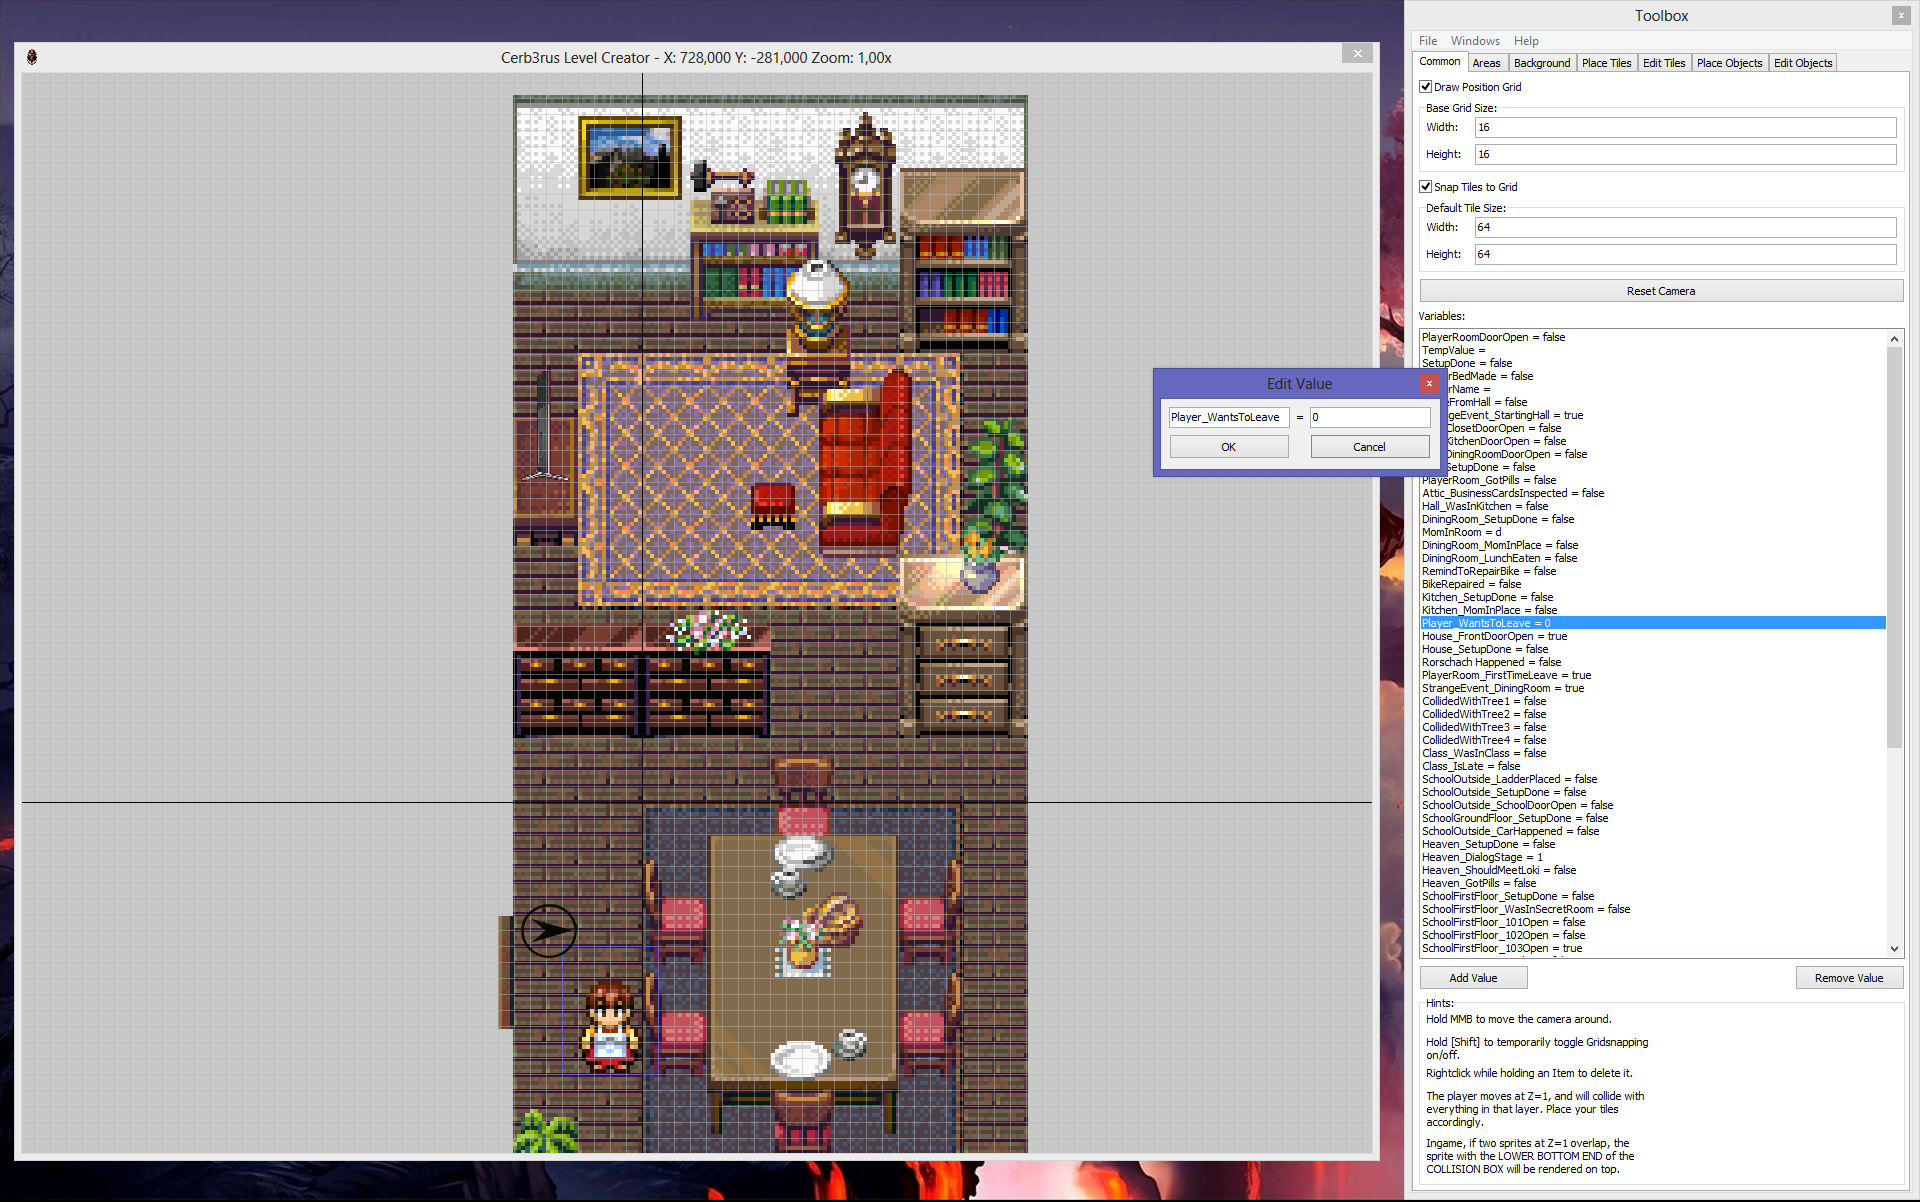Open the Edit Objects tab
Image resolution: width=1920 pixels, height=1202 pixels.
click(1802, 63)
